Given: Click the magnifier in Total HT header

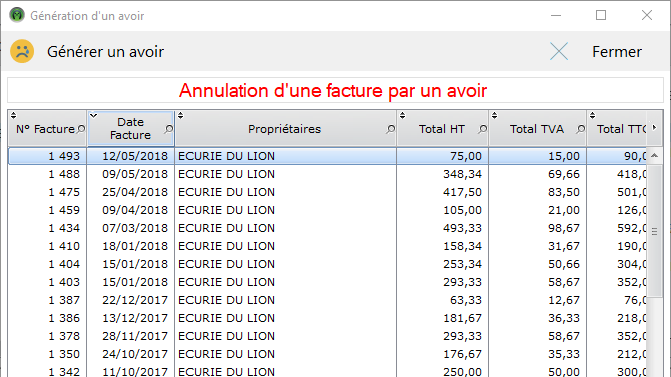Looking at the screenshot, I should [482, 129].
